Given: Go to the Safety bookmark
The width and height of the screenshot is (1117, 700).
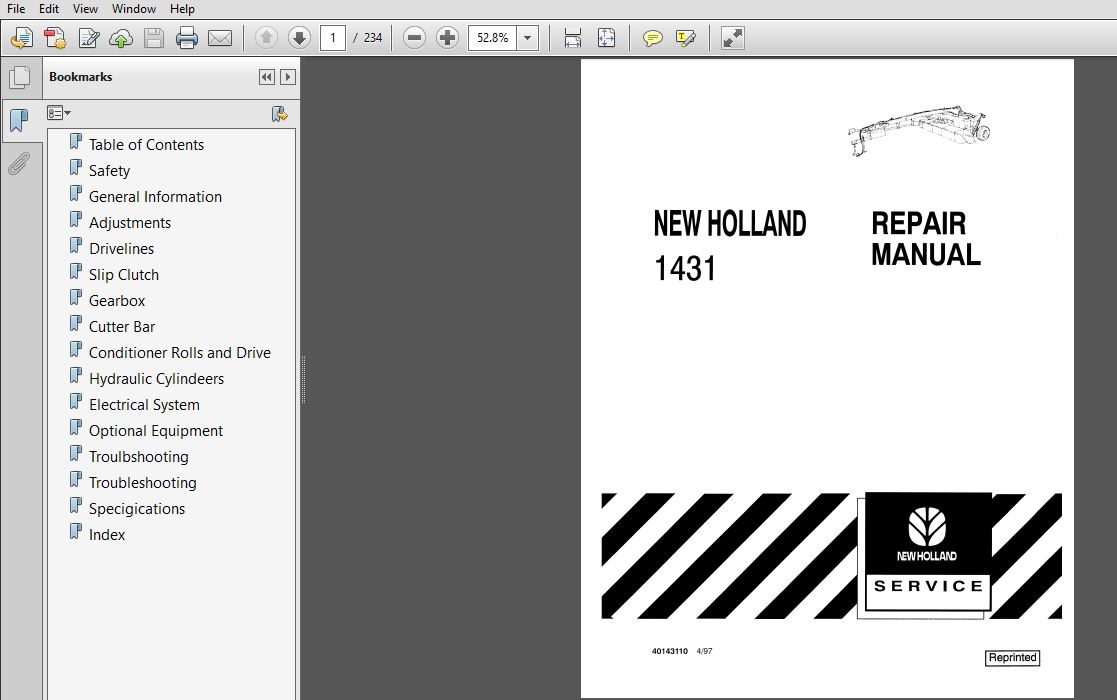Looking at the screenshot, I should point(109,171).
